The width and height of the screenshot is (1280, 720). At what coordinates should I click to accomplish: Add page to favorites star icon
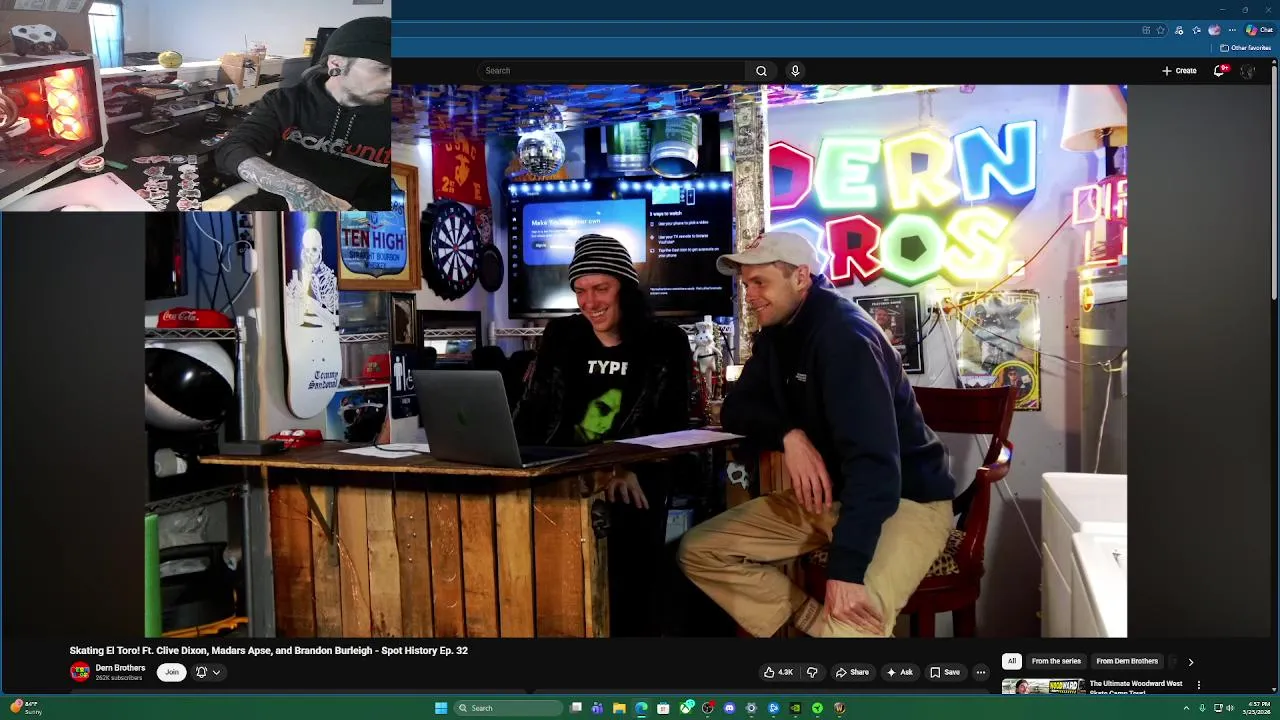(1161, 30)
